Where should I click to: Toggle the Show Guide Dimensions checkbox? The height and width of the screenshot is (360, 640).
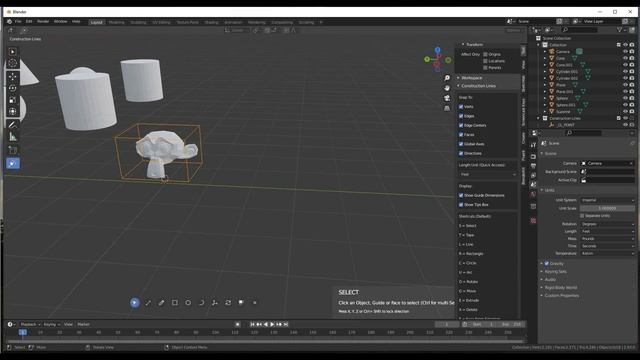pos(461,195)
